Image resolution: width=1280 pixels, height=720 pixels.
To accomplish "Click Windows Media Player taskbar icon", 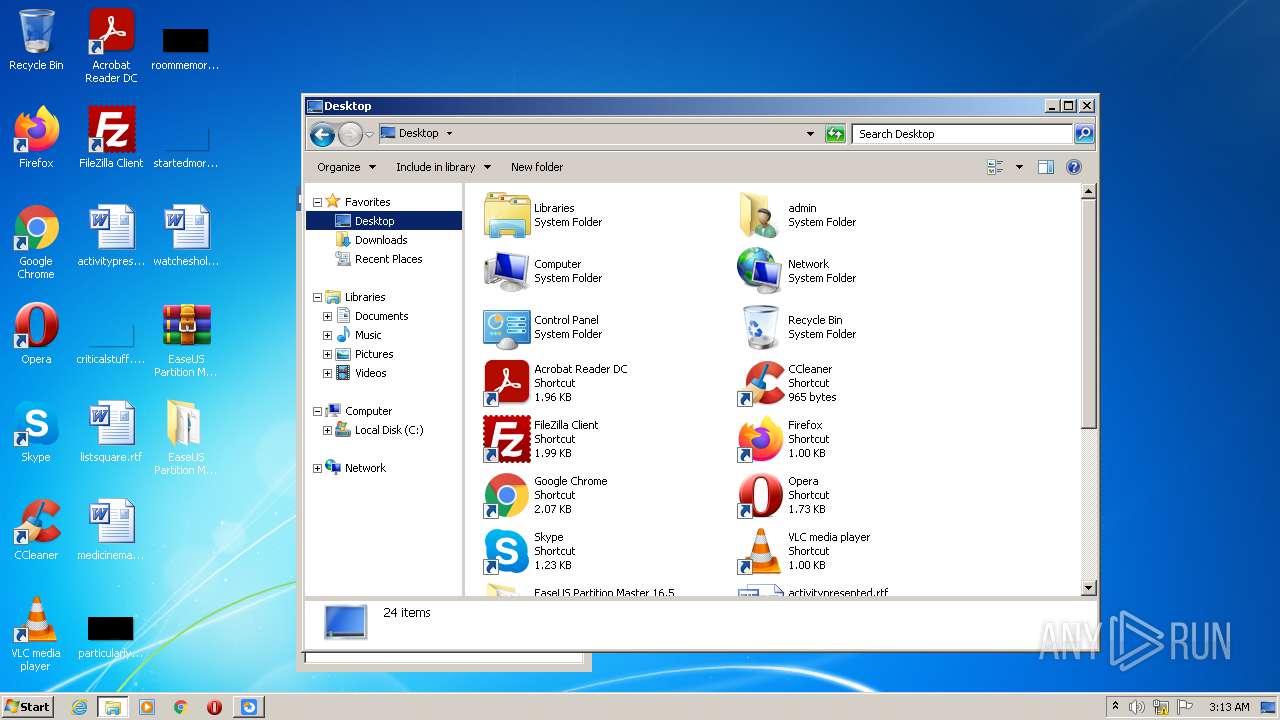I will tap(147, 707).
